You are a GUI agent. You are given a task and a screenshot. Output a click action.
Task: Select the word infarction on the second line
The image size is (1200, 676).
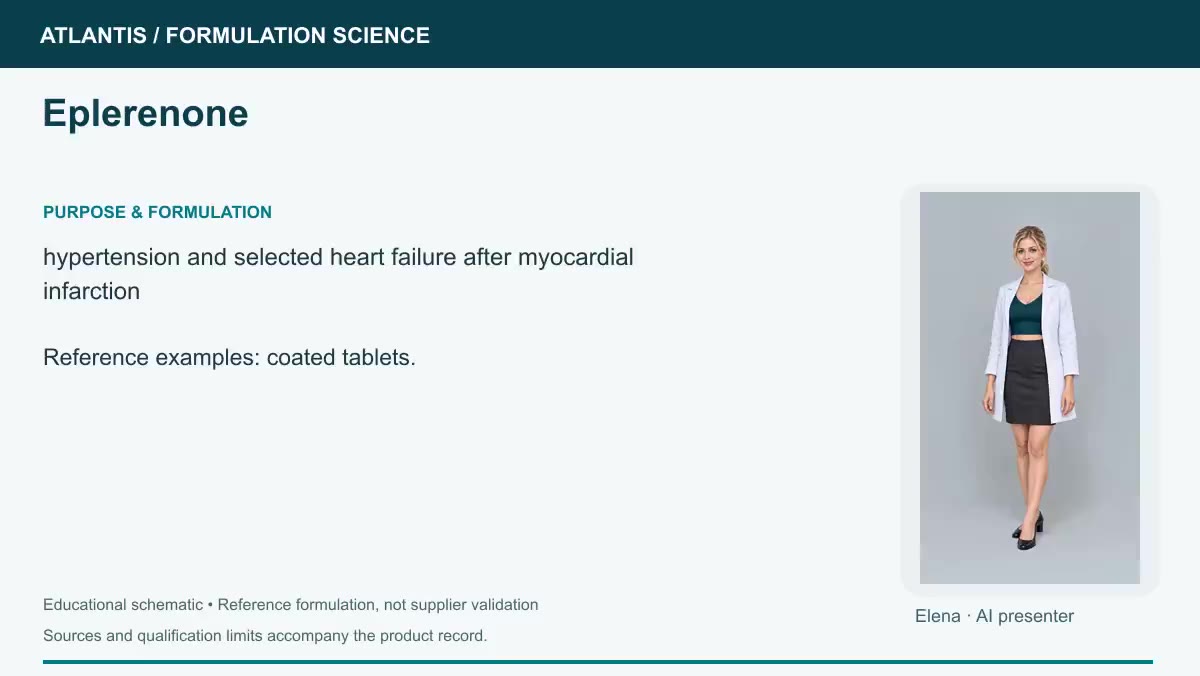91,291
